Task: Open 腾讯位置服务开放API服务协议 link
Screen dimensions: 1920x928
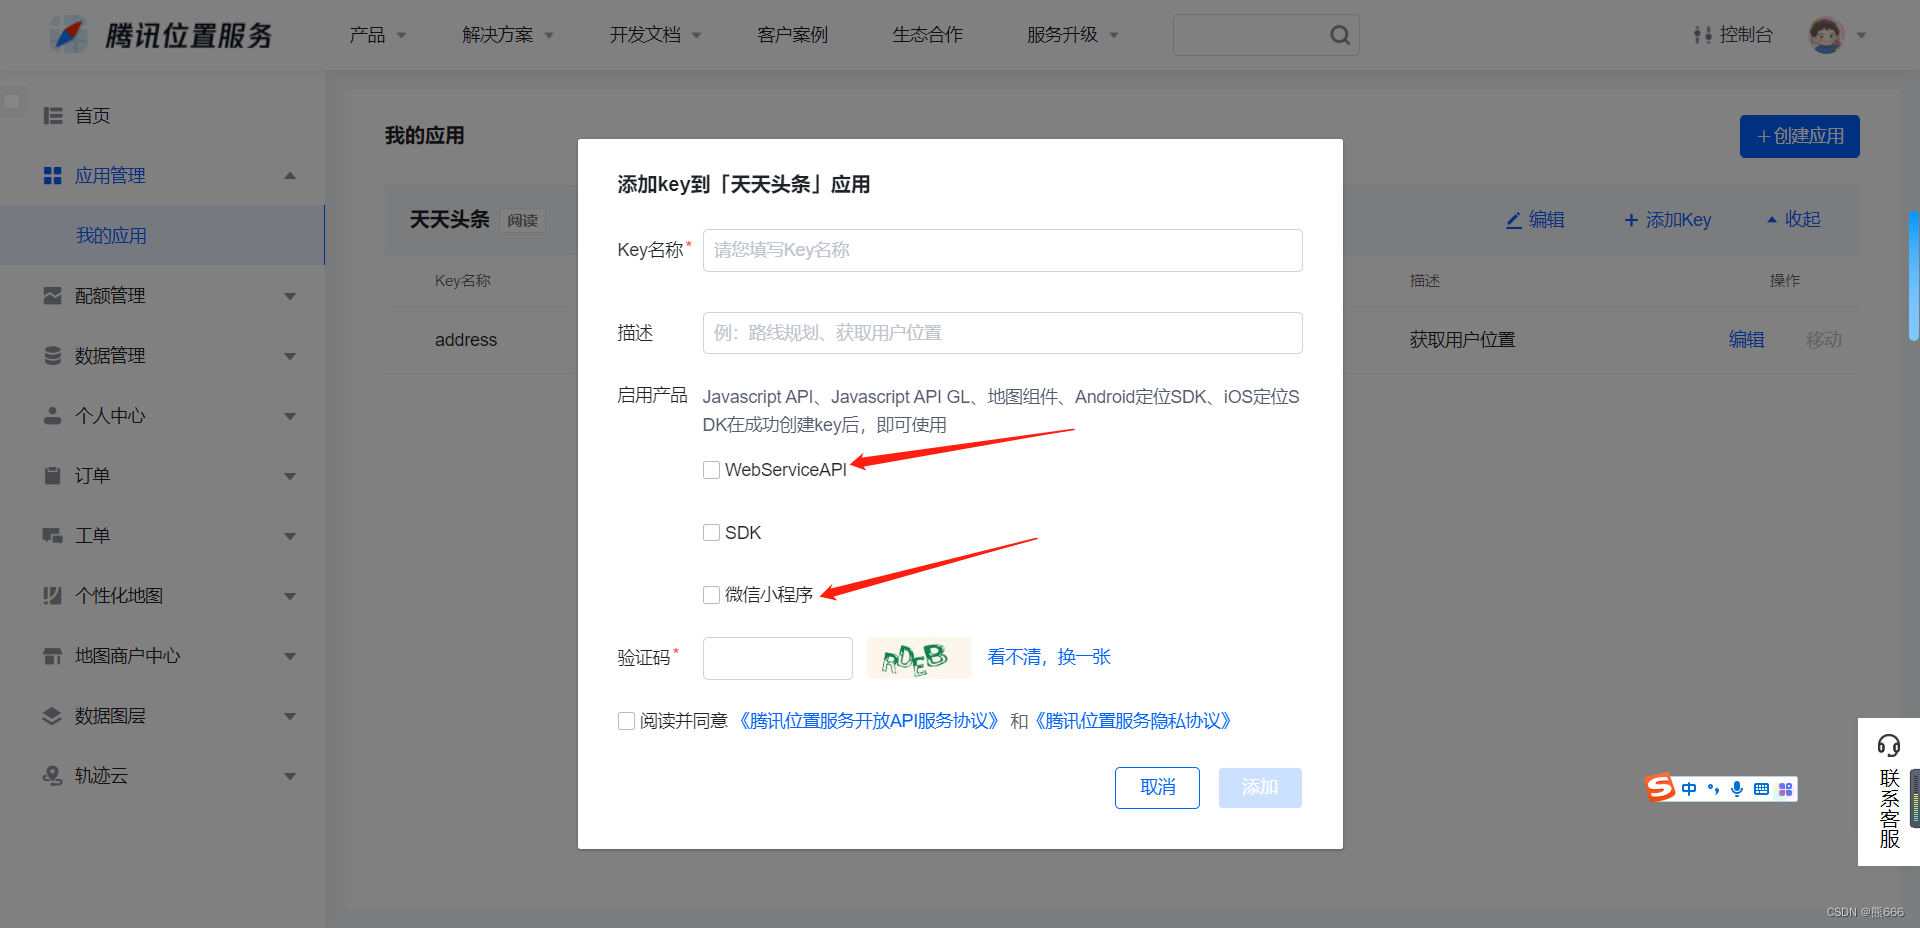Action: [x=867, y=721]
